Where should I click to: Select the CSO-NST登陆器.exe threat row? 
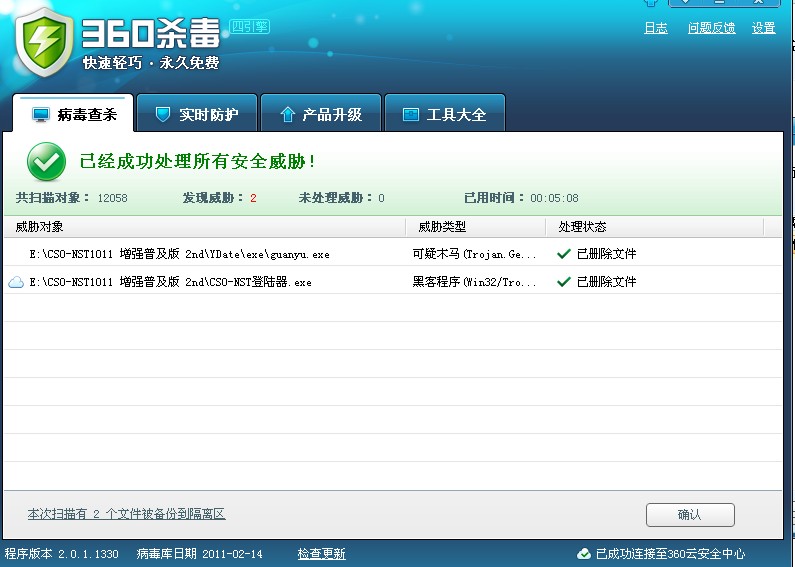(x=392, y=281)
